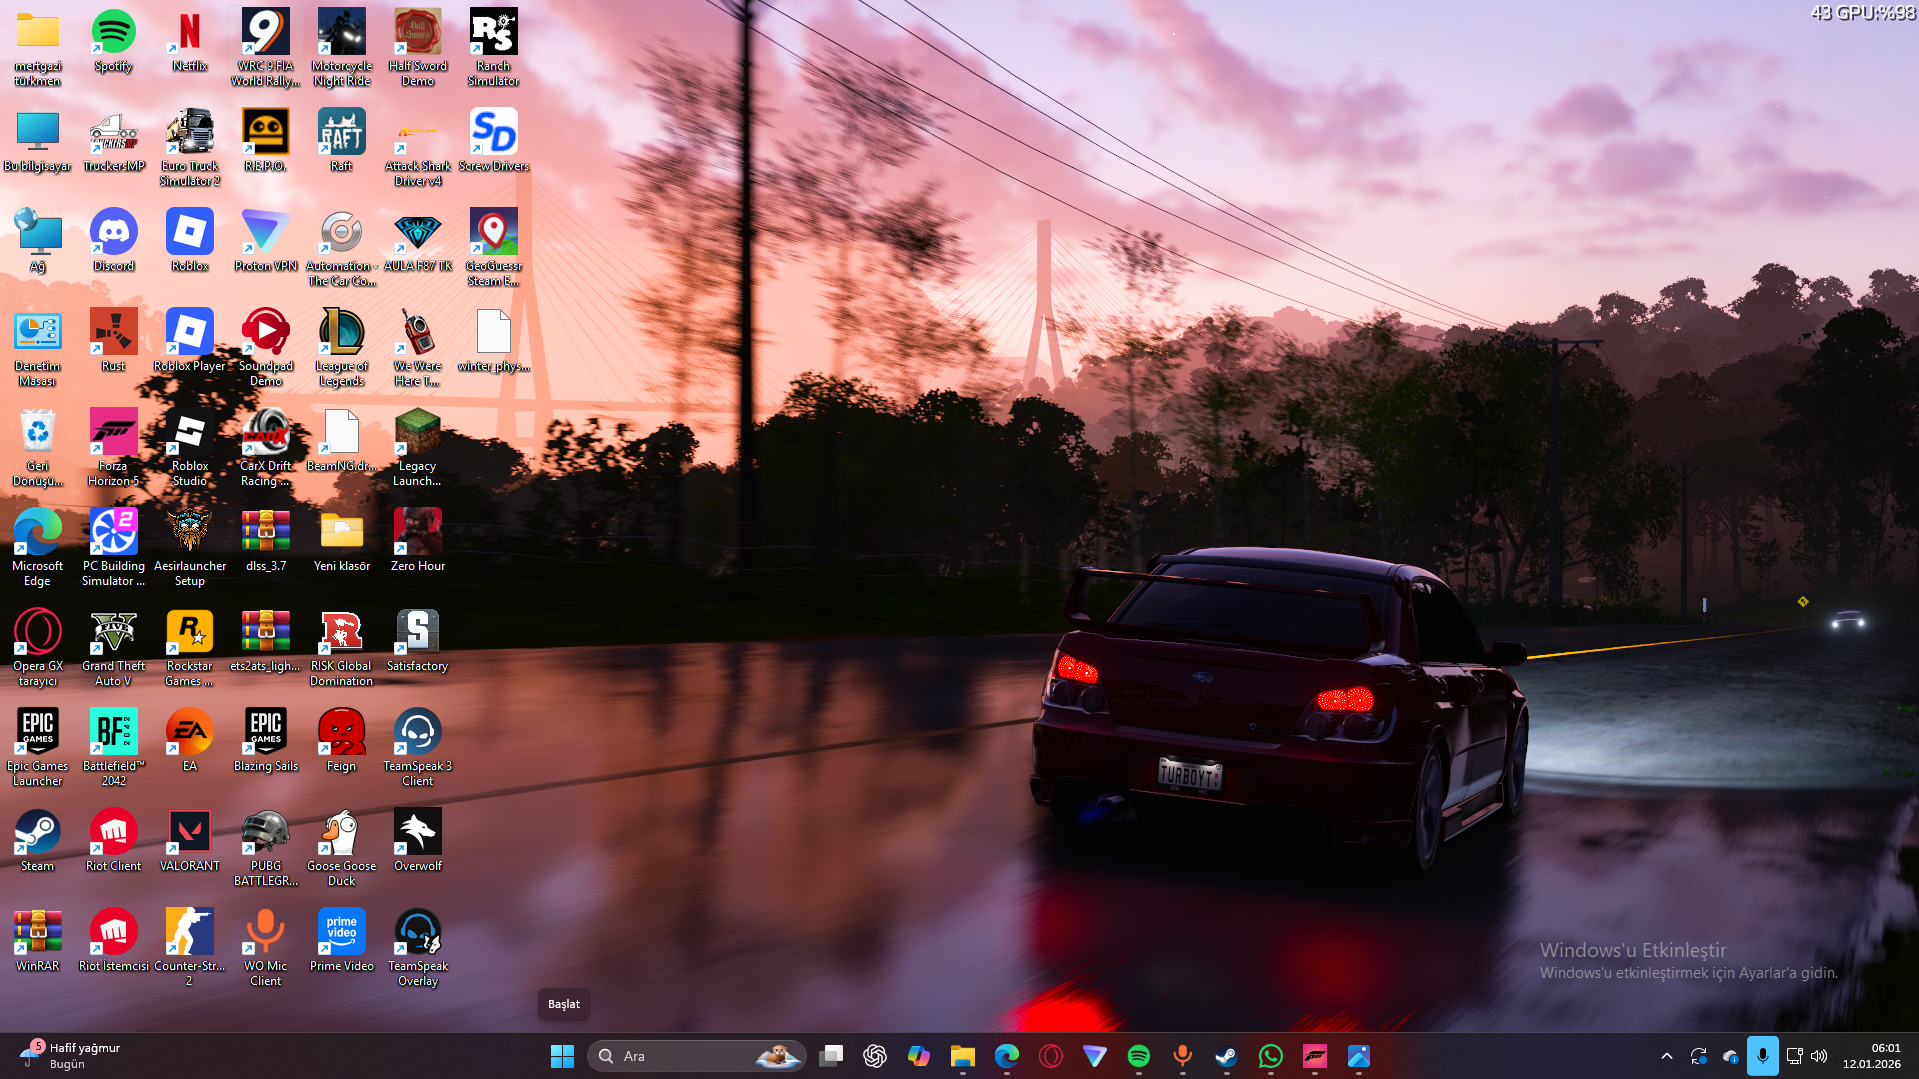Screen dimensions: 1919x1079
Task: Click the taskbar Ara search box
Action: pos(696,1056)
